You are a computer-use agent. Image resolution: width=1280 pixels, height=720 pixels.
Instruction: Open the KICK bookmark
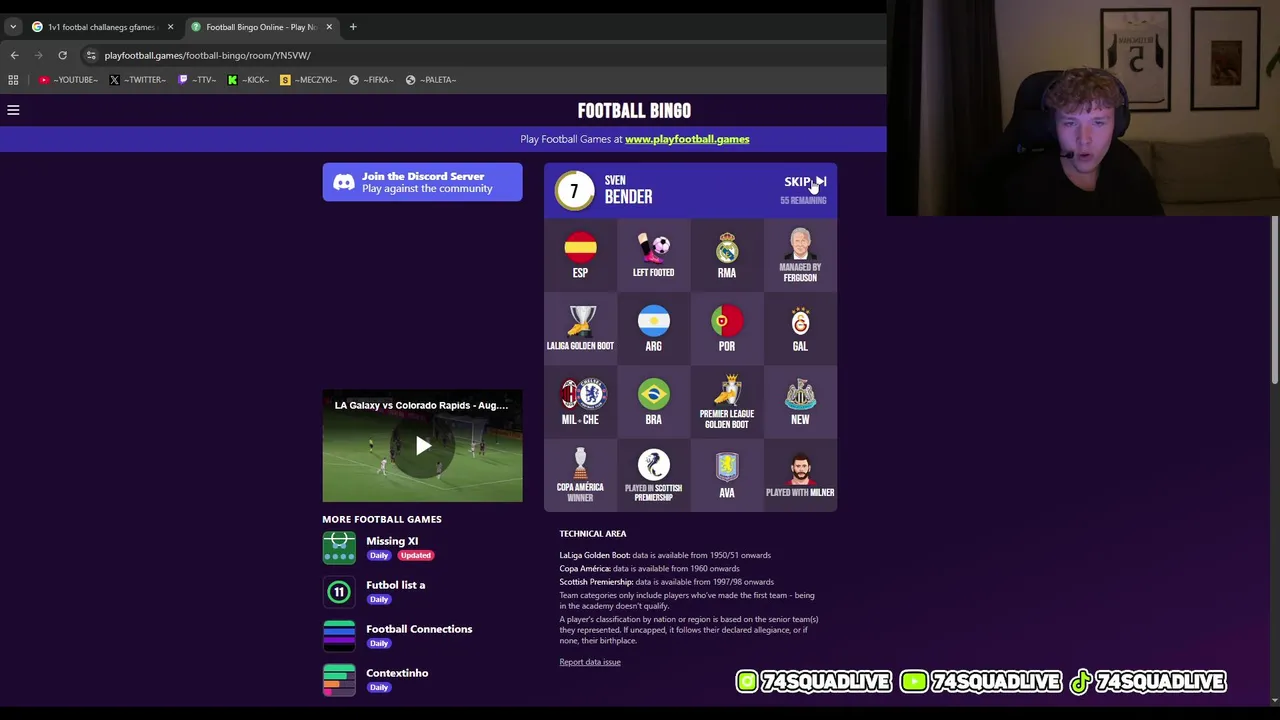click(x=249, y=80)
